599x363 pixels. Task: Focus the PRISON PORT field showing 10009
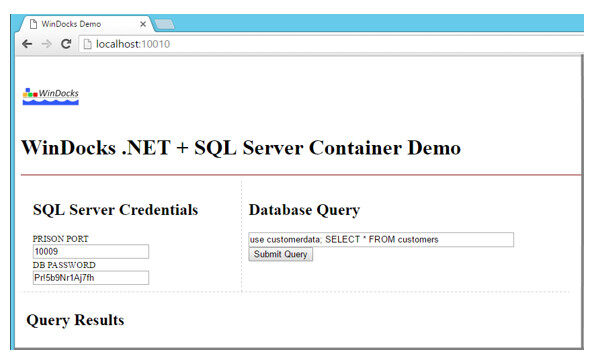point(91,251)
